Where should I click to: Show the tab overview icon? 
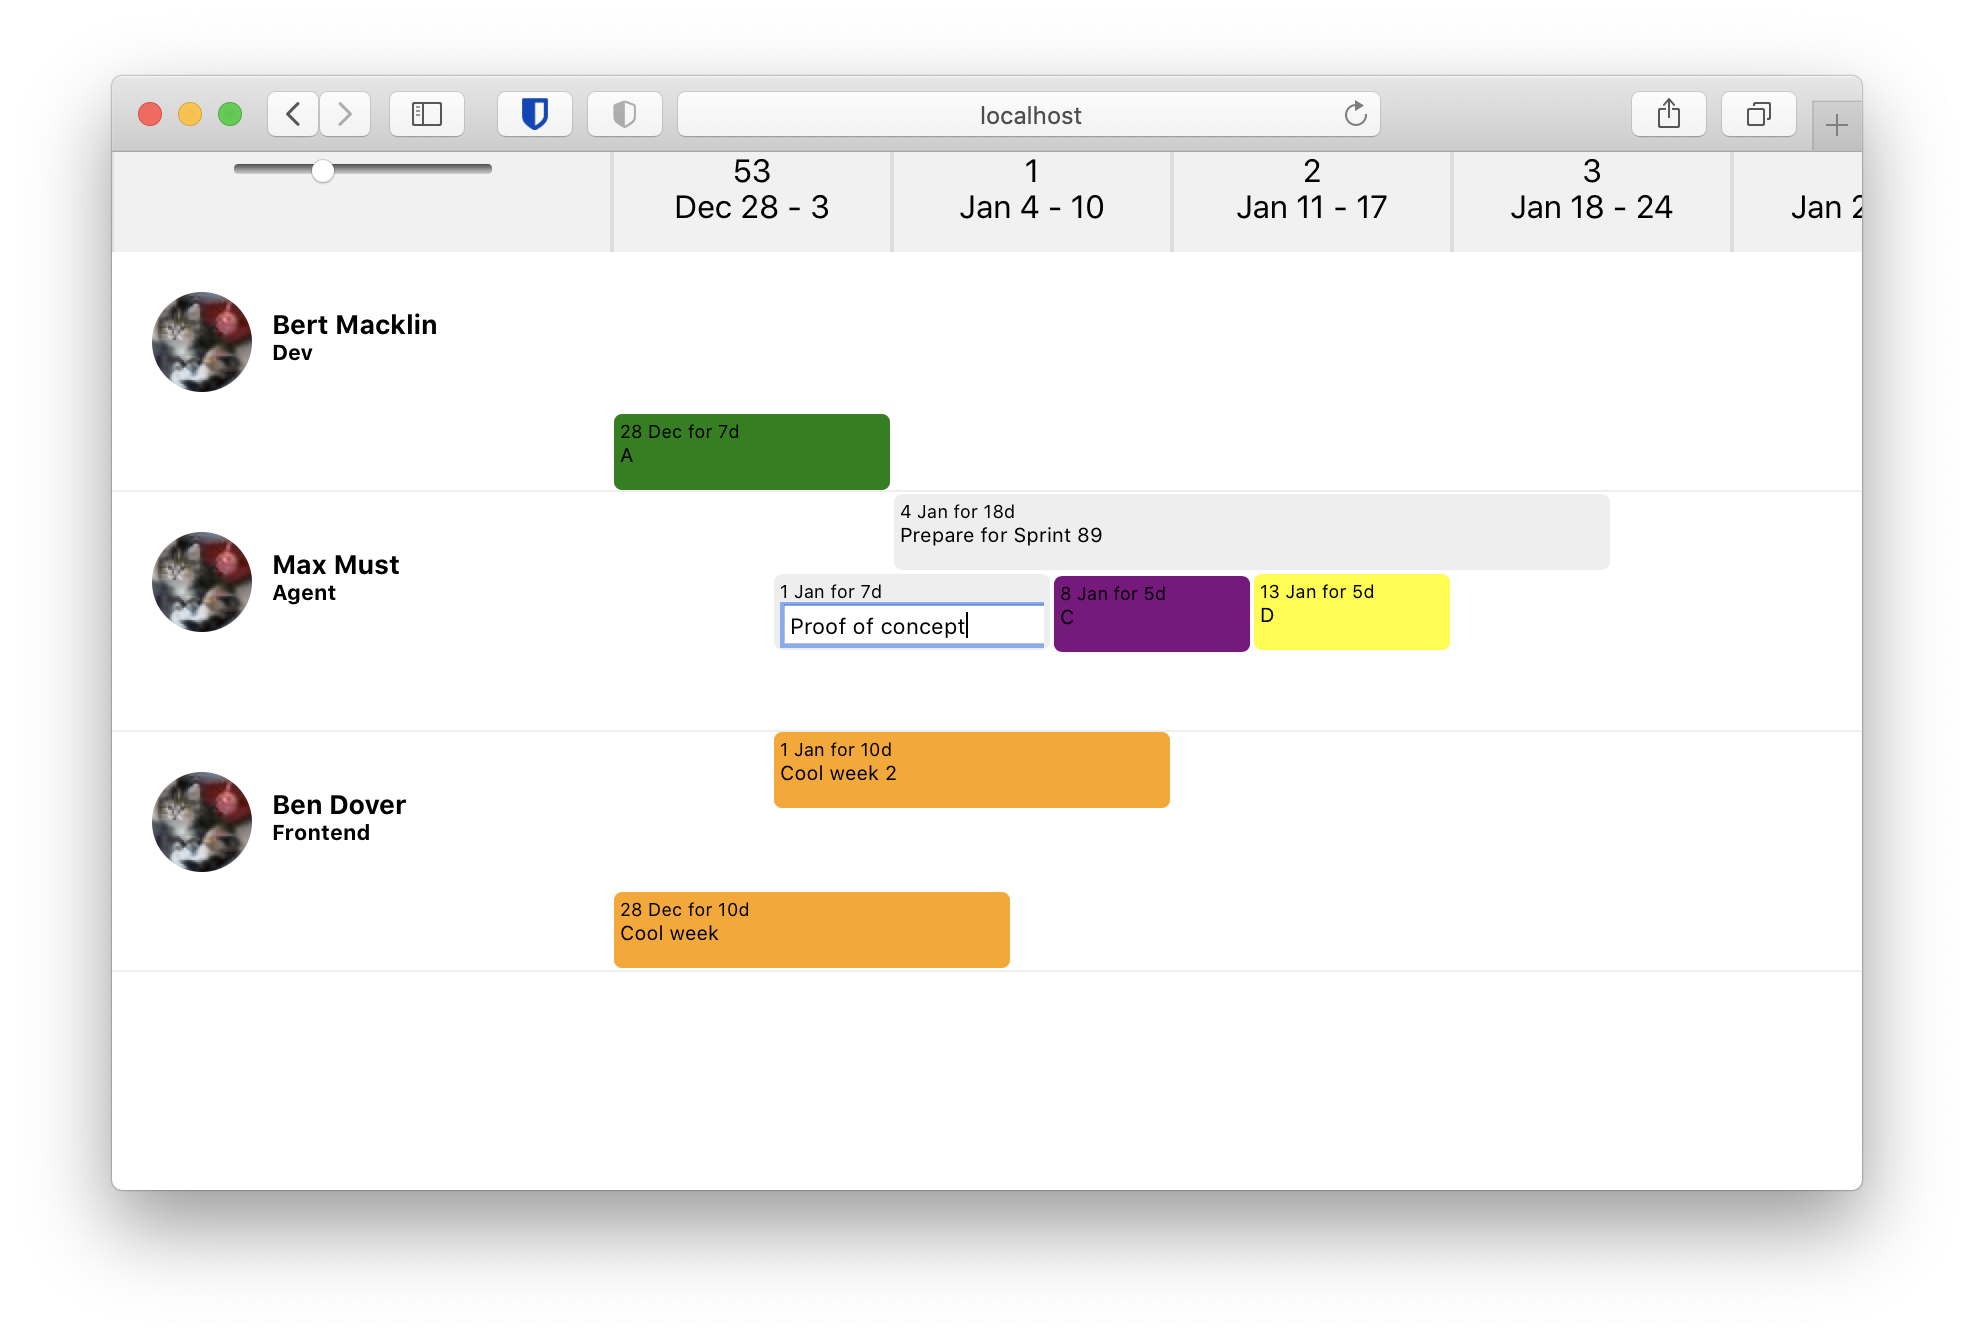pyautogui.click(x=1758, y=114)
